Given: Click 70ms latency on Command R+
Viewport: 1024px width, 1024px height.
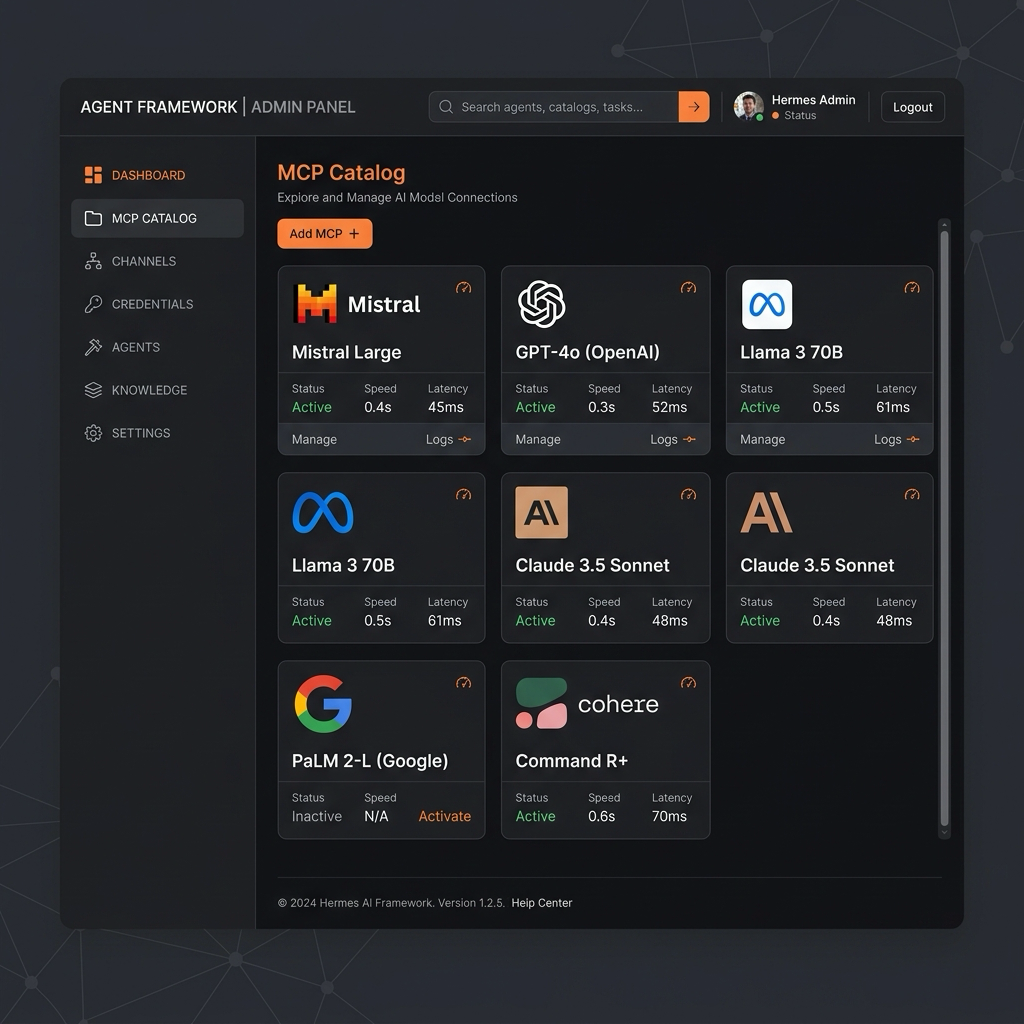Looking at the screenshot, I should (669, 816).
